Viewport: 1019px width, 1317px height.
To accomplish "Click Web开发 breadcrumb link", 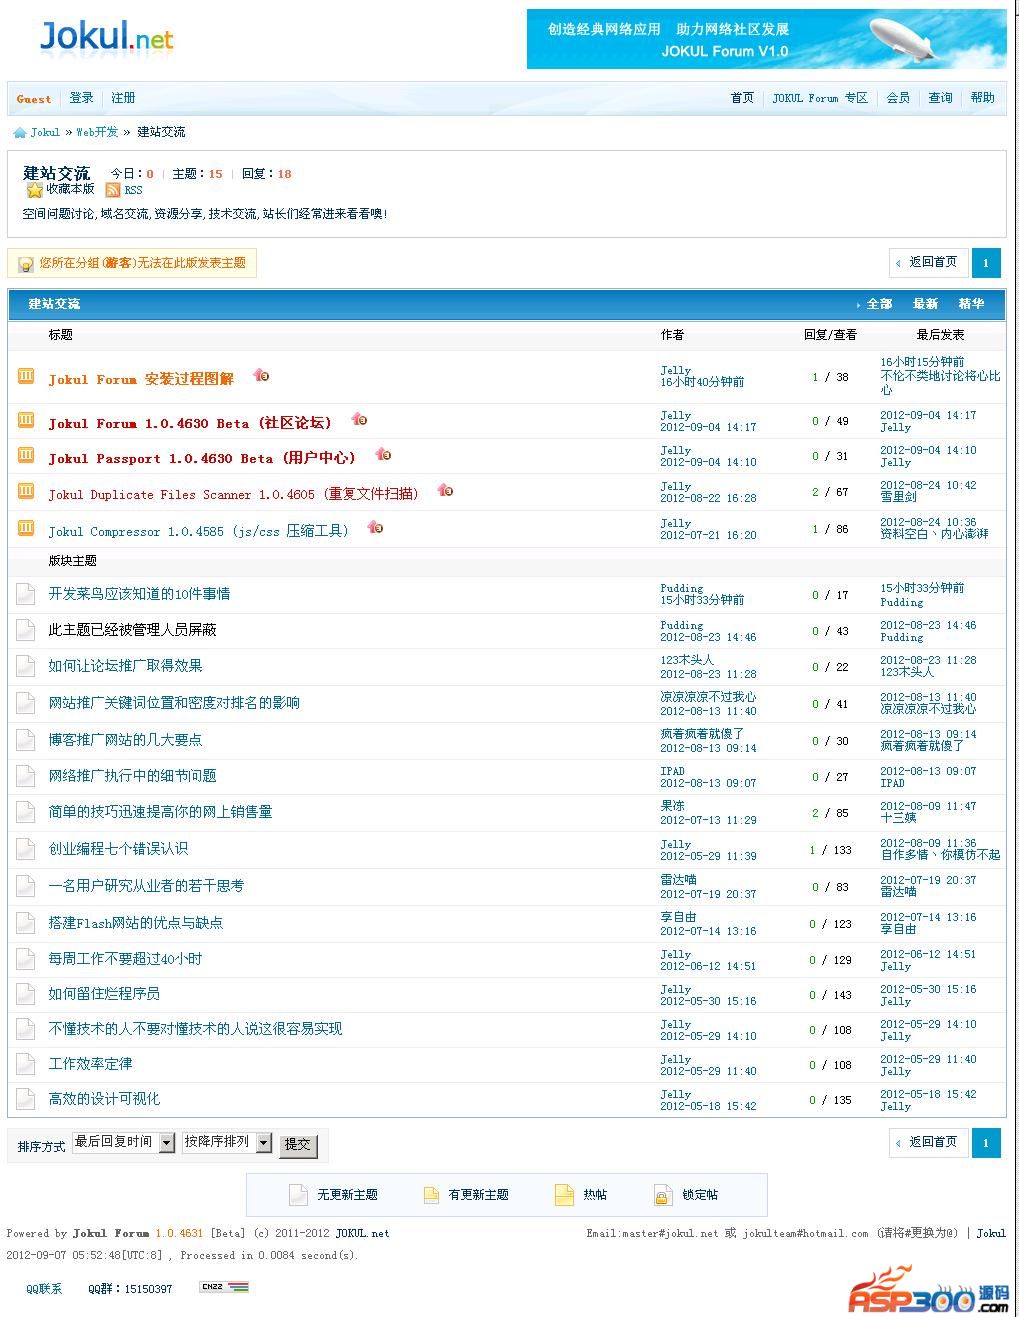I will coord(97,132).
